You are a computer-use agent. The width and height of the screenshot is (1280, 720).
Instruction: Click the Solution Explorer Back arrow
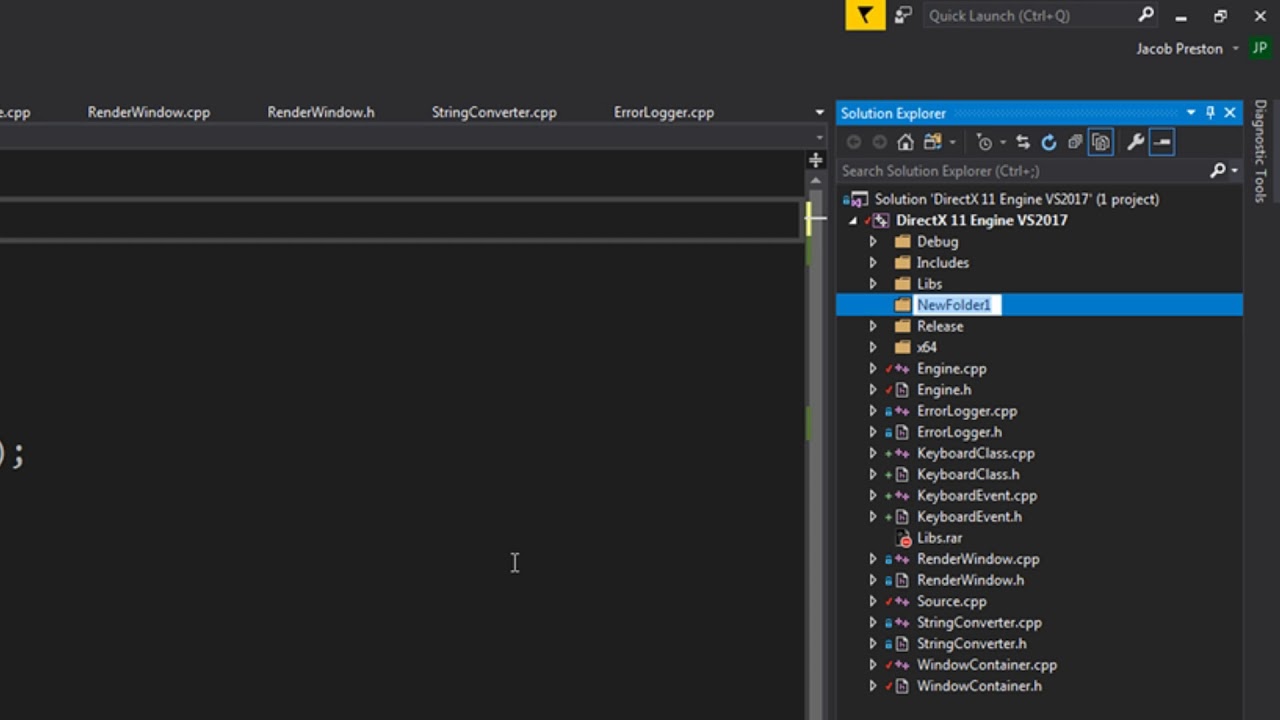(854, 142)
